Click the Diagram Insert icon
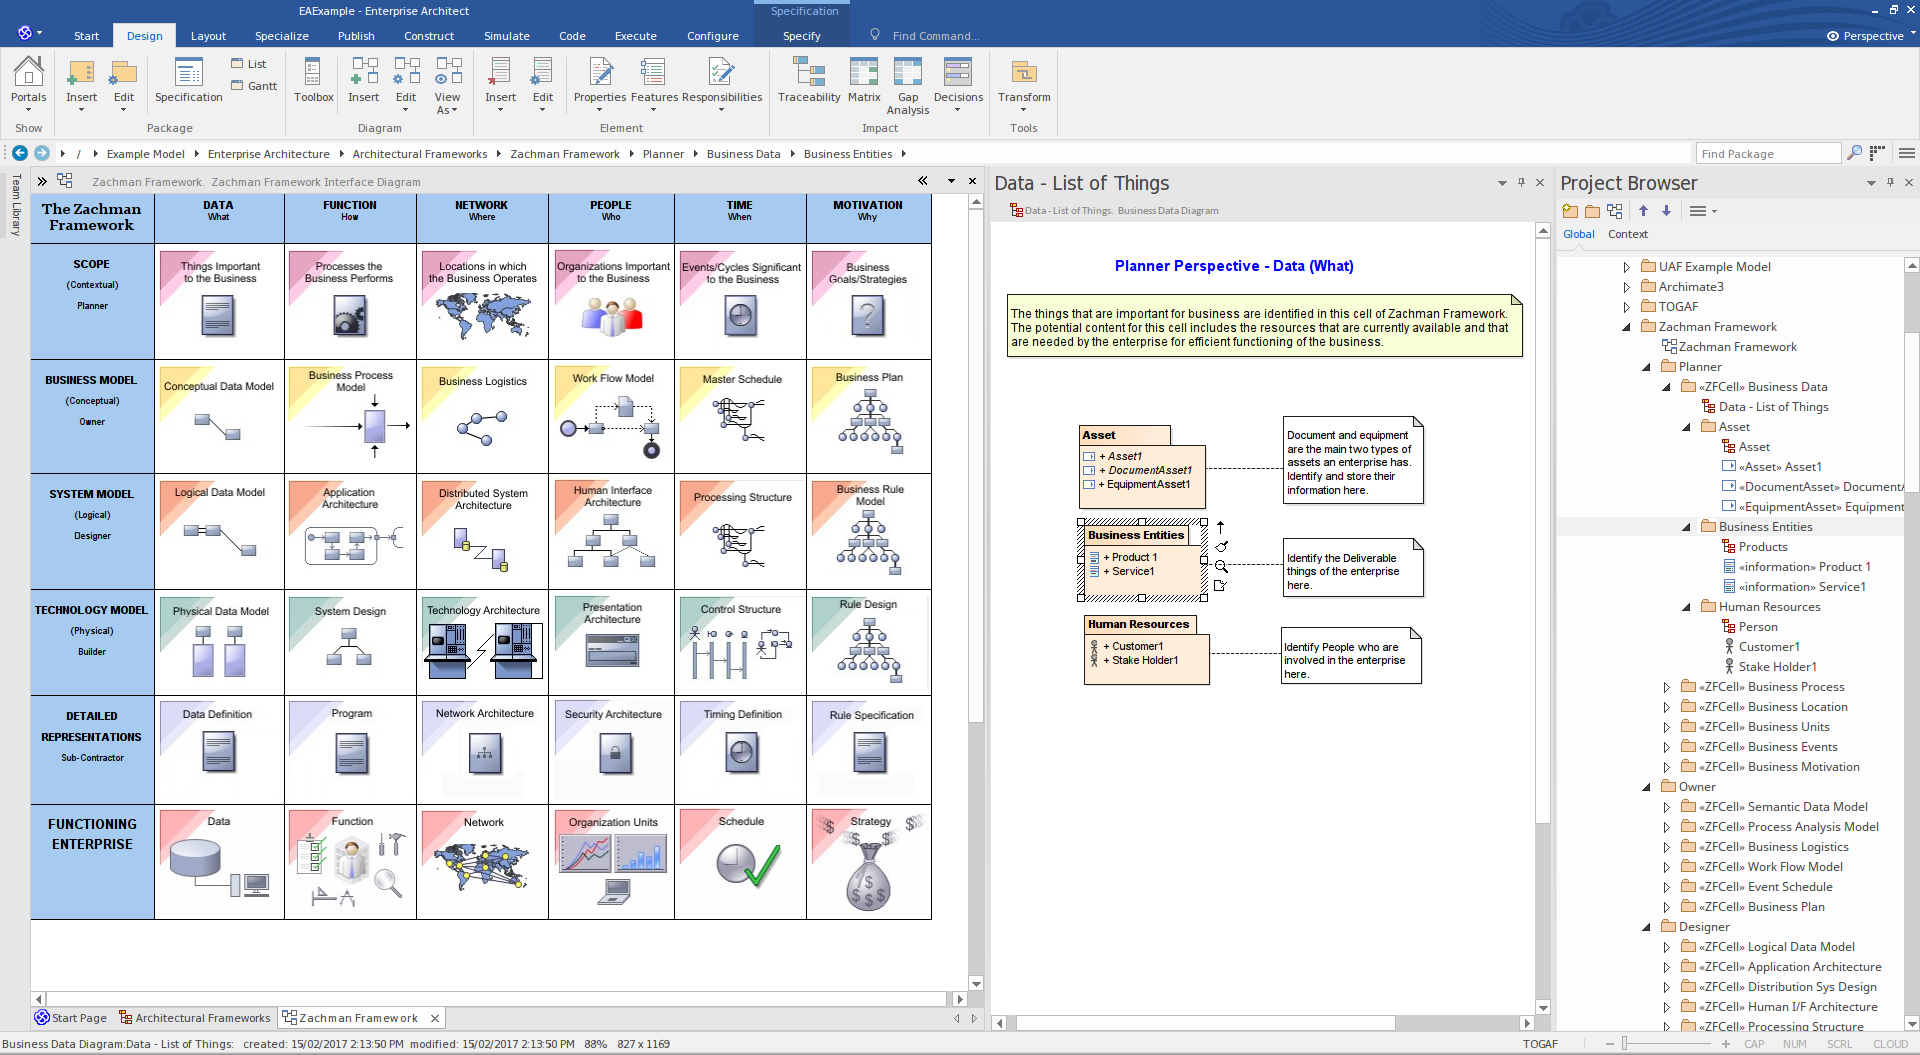 (x=363, y=80)
